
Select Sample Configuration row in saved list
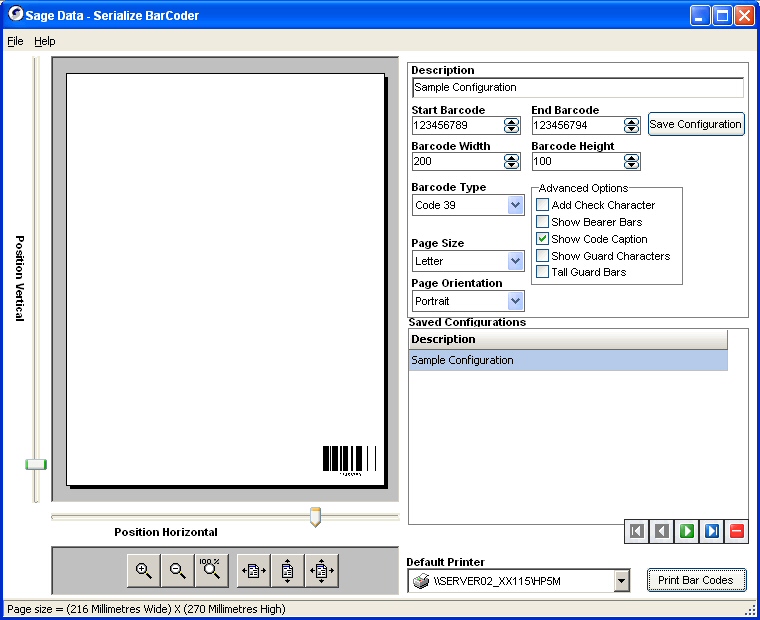pos(568,360)
